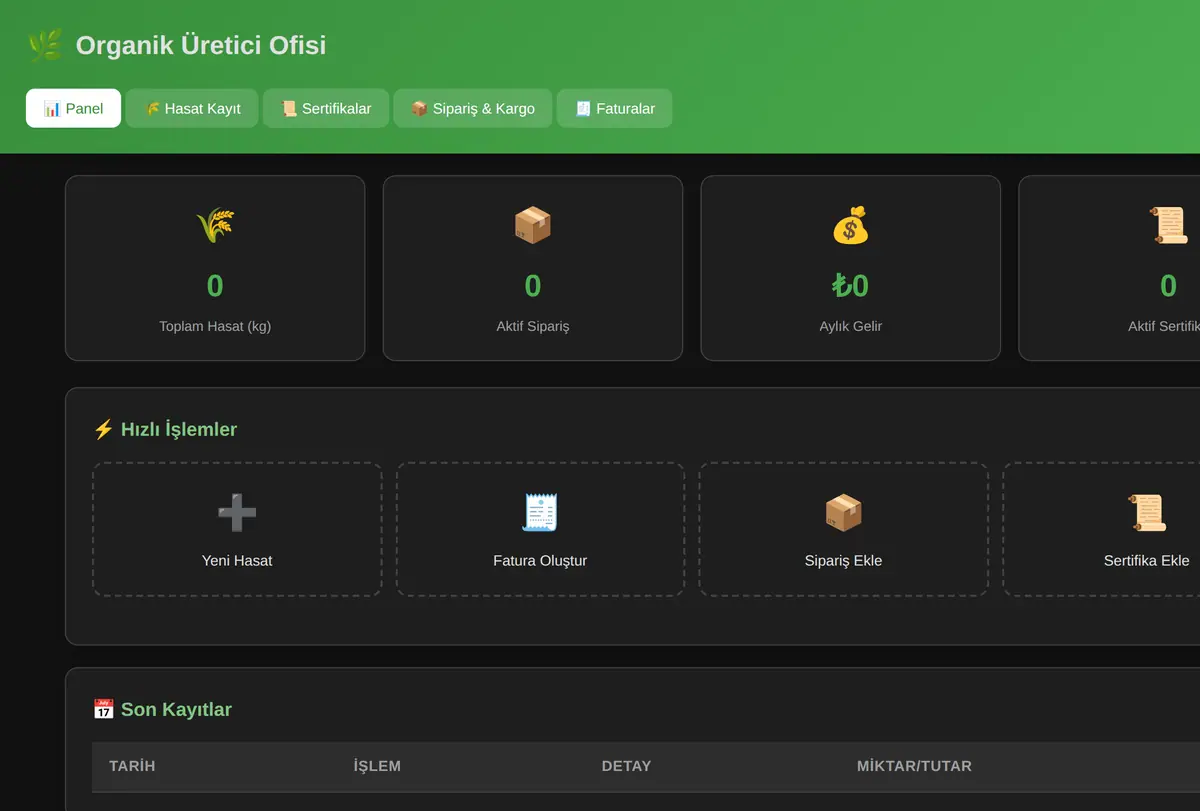Select the Faturalar tab
1200x811 pixels.
tap(615, 108)
